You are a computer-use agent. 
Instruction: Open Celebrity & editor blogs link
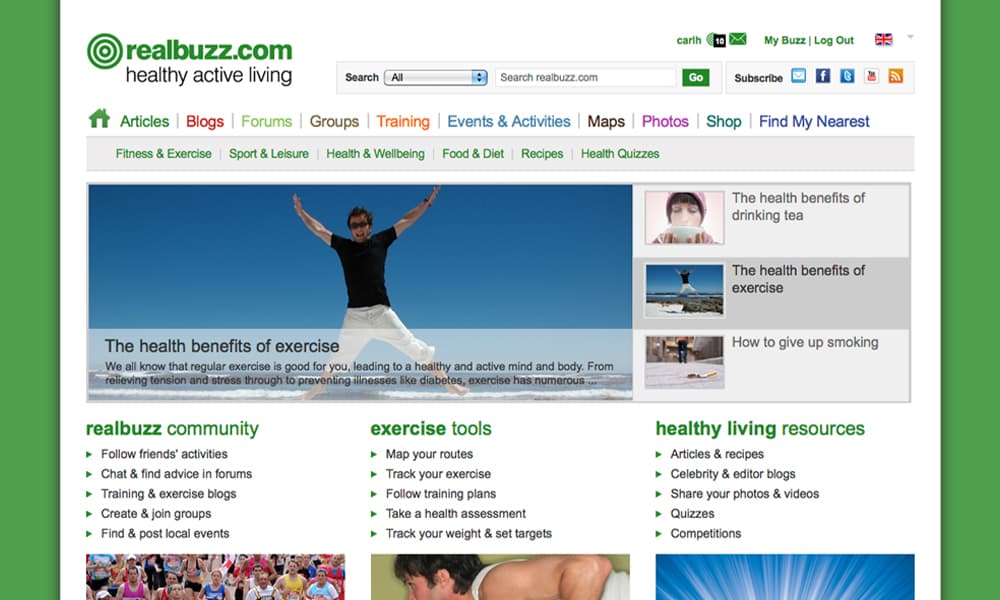click(733, 474)
